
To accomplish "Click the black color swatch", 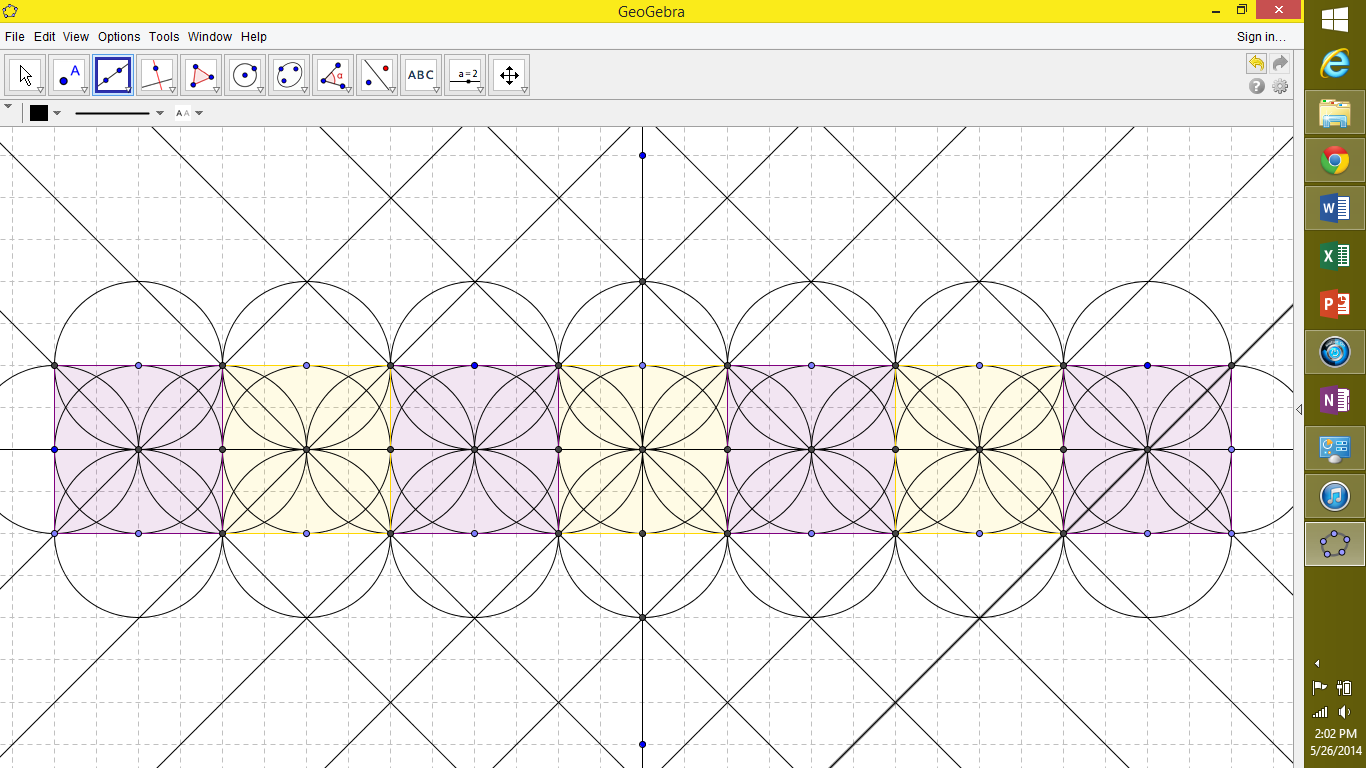I will pos(39,113).
